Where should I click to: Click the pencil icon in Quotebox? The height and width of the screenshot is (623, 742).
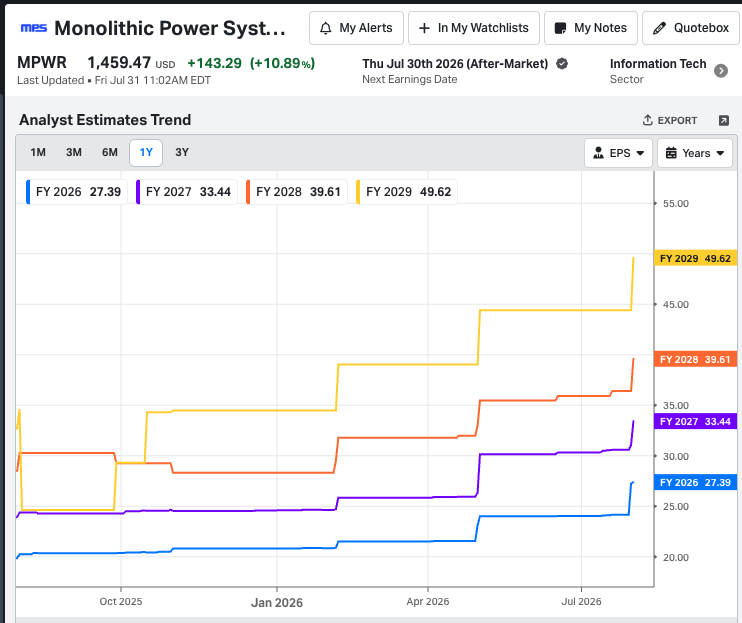659,28
